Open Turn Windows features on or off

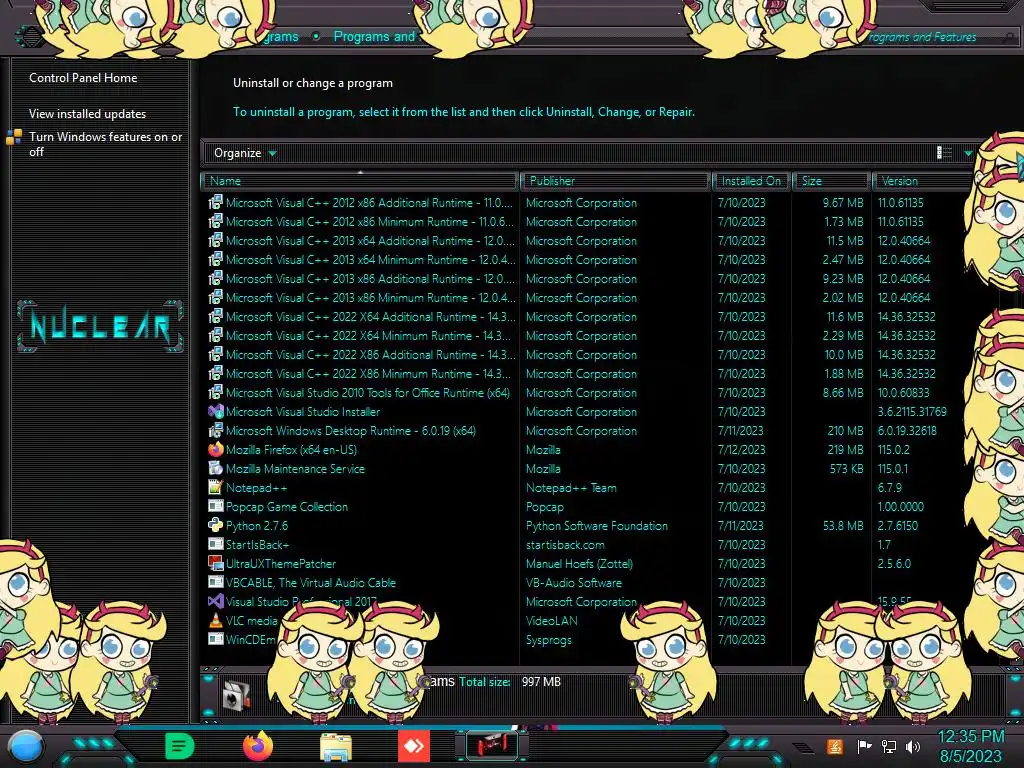tap(105, 144)
